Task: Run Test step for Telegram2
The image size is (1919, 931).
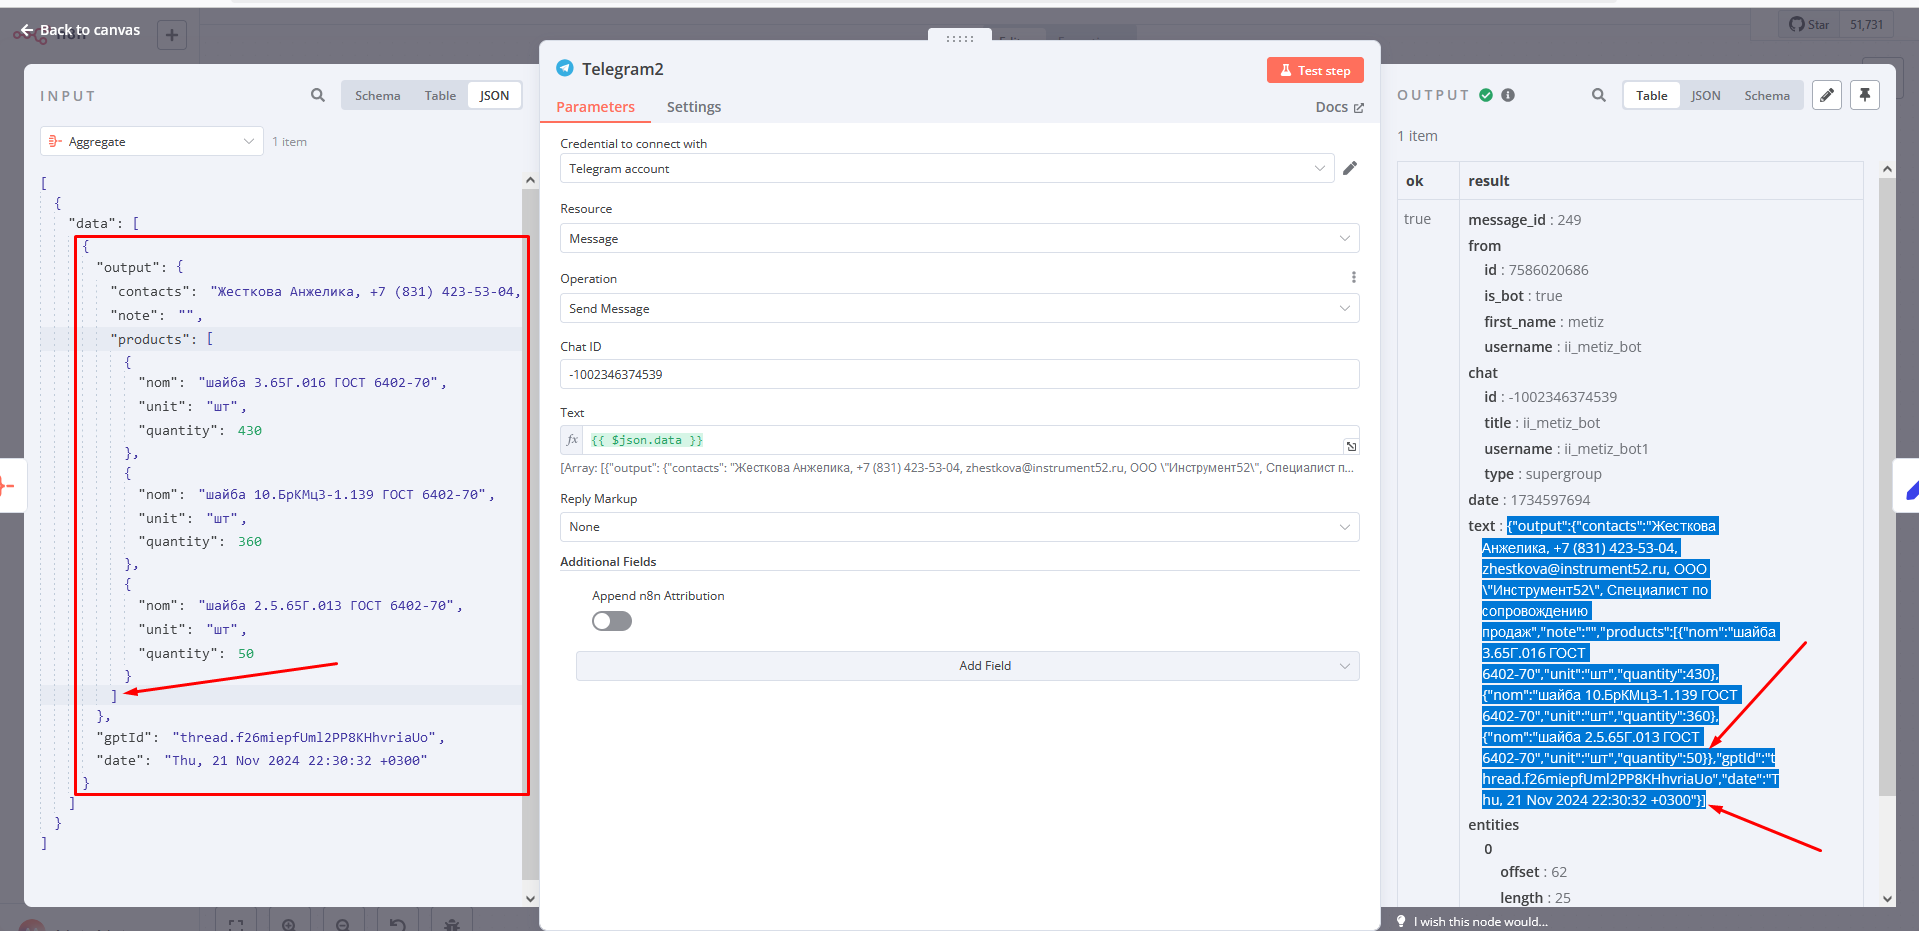Action: 1315,70
